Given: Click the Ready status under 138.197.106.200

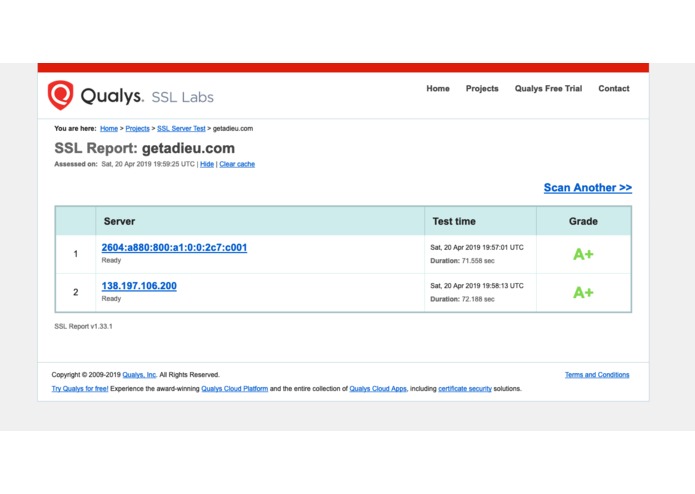Looking at the screenshot, I should pos(111,299).
